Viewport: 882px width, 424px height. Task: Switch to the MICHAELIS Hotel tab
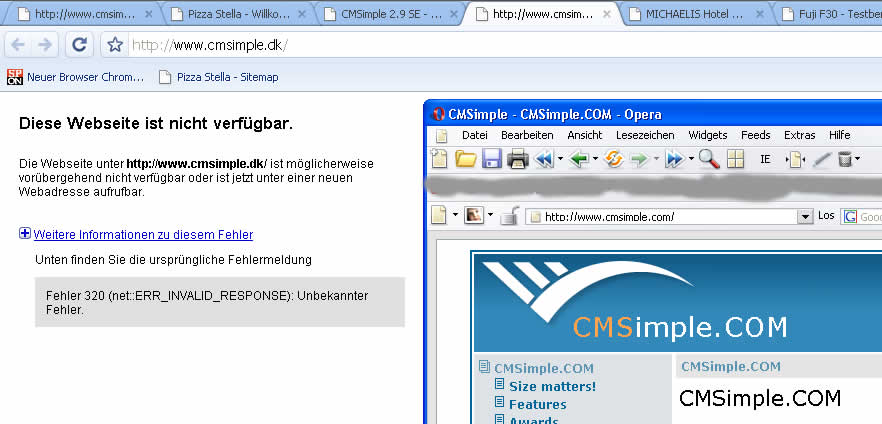(x=696, y=15)
